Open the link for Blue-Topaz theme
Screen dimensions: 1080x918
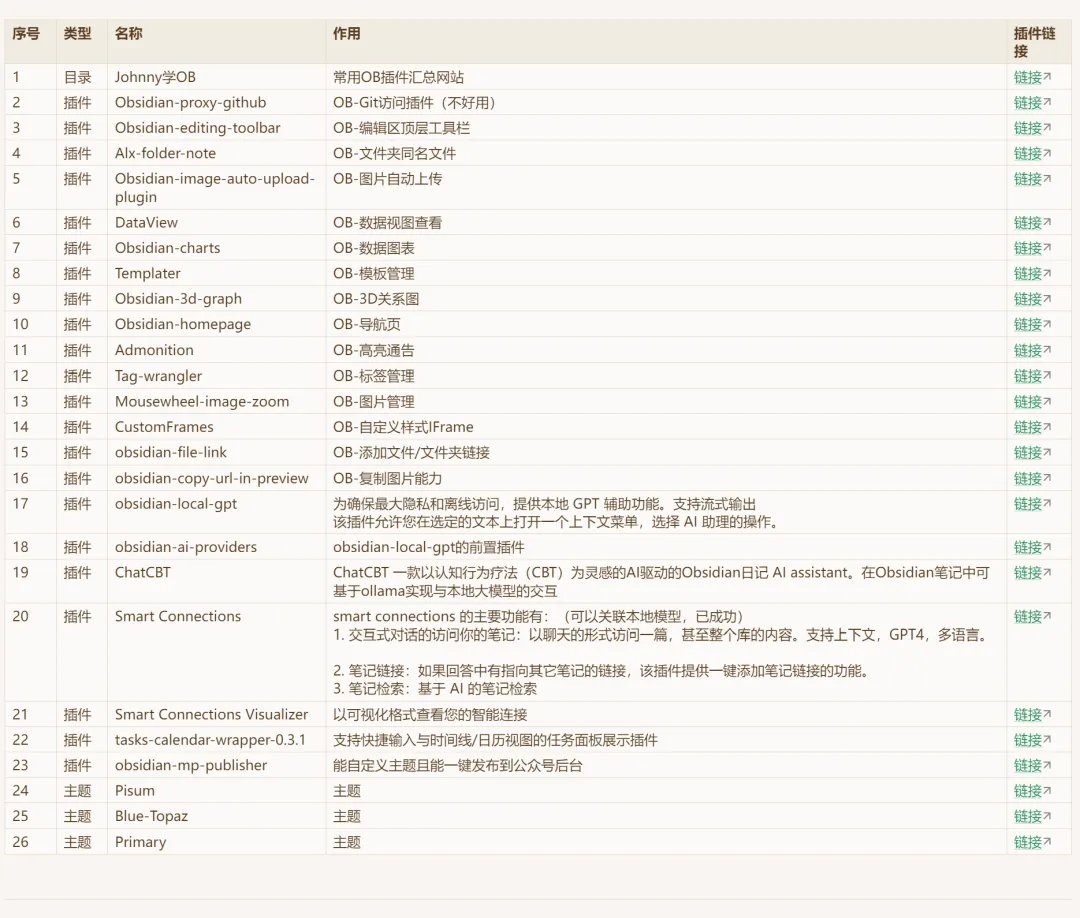[x=1032, y=817]
